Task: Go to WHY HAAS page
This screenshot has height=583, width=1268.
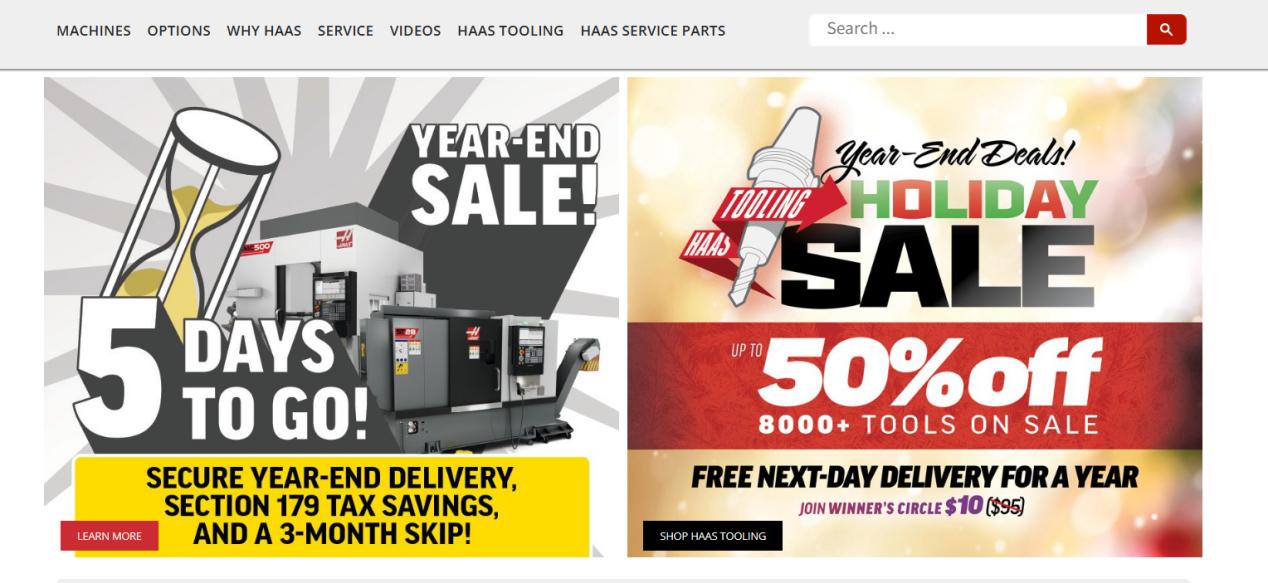Action: click(x=264, y=31)
